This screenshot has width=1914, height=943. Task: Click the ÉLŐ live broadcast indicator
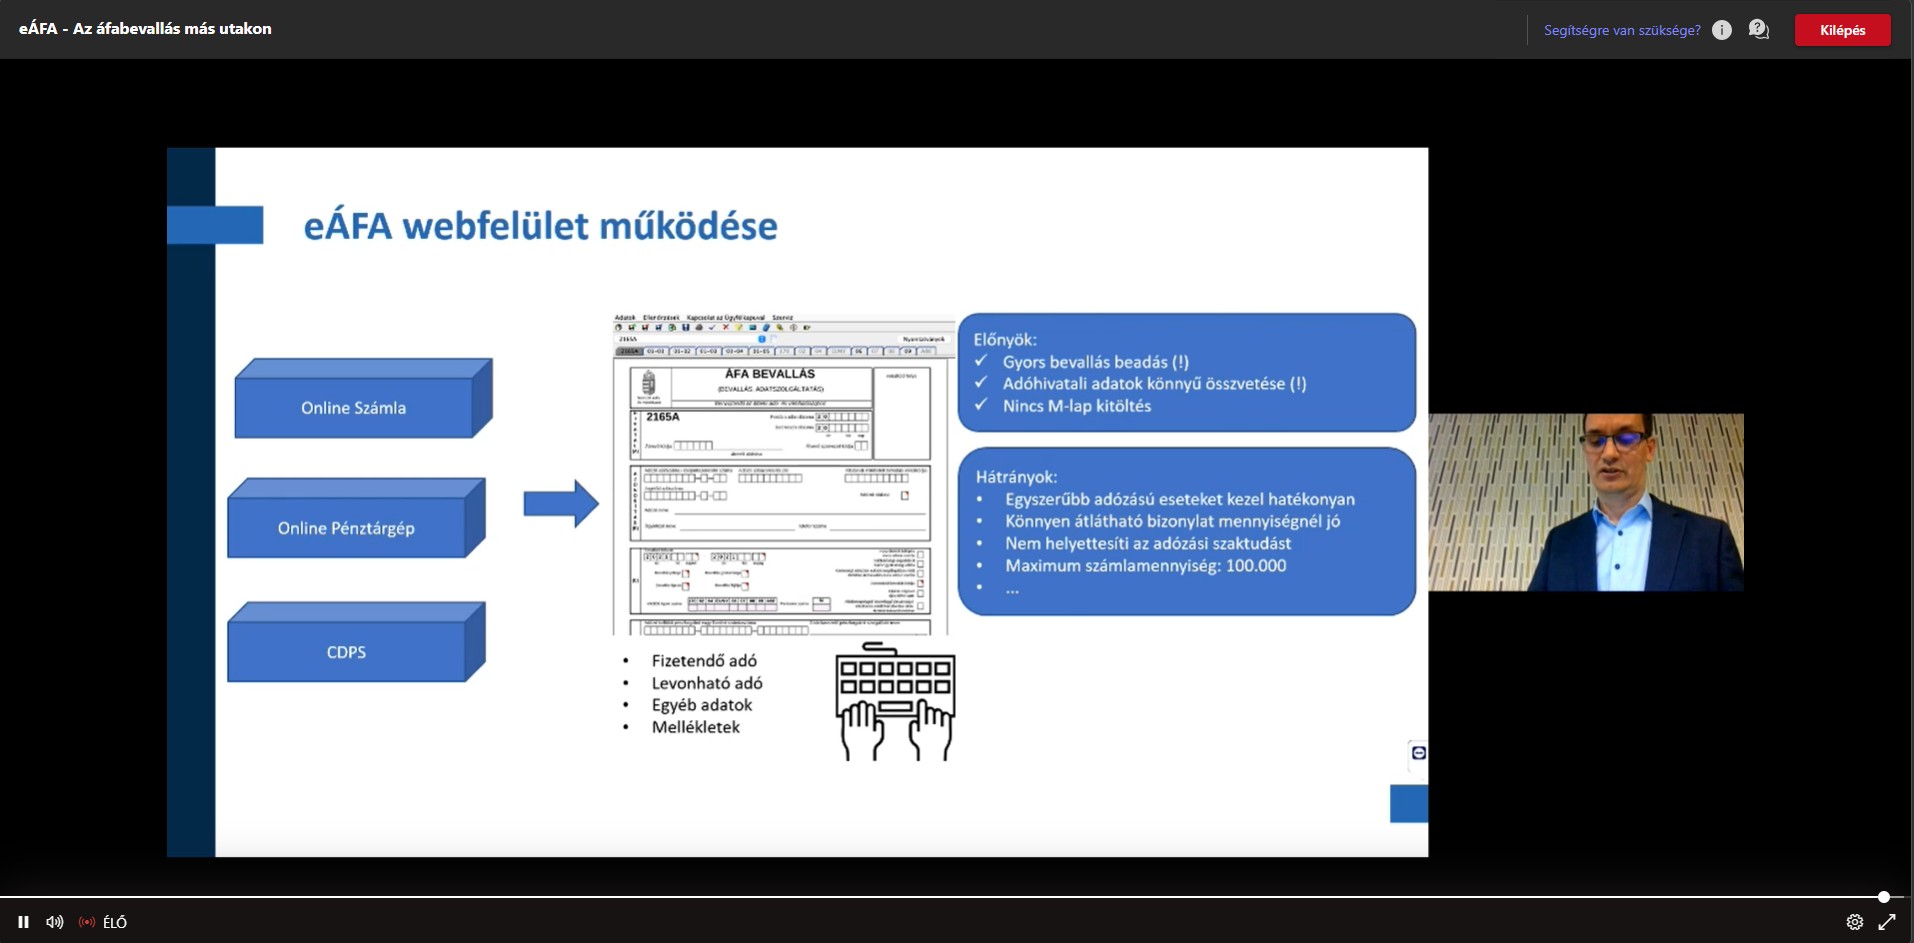pos(103,922)
